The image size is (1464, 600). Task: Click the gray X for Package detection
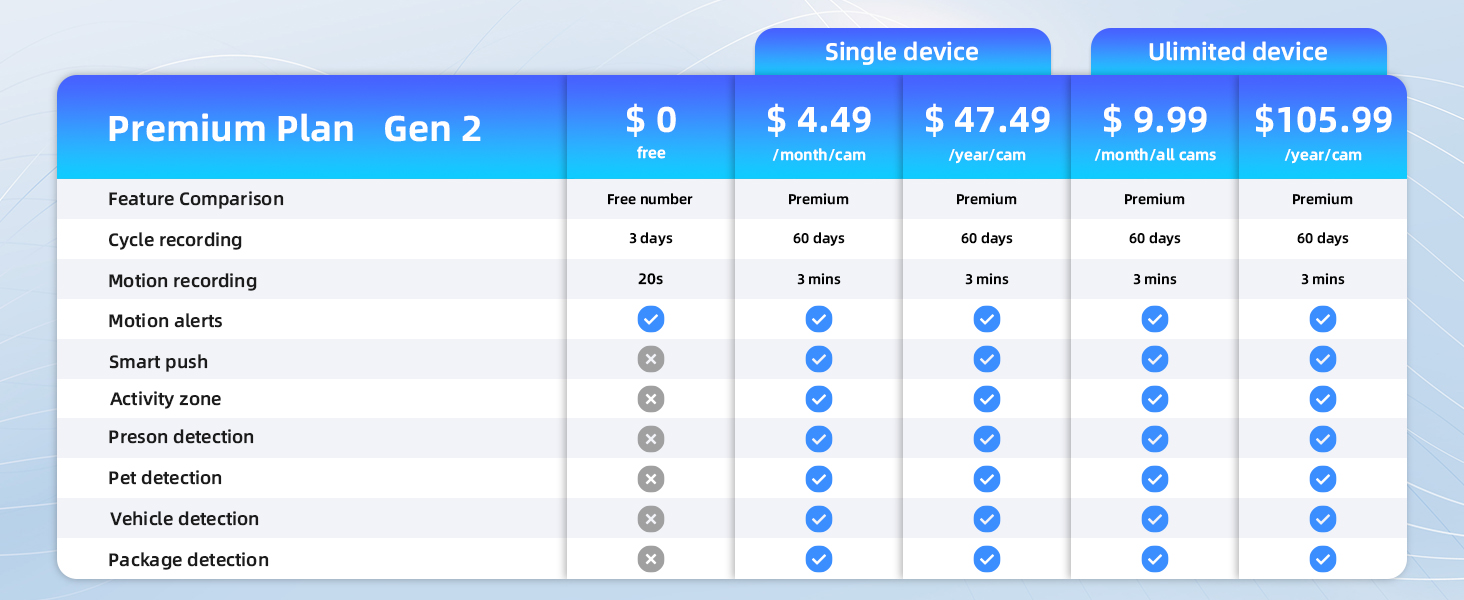point(651,559)
